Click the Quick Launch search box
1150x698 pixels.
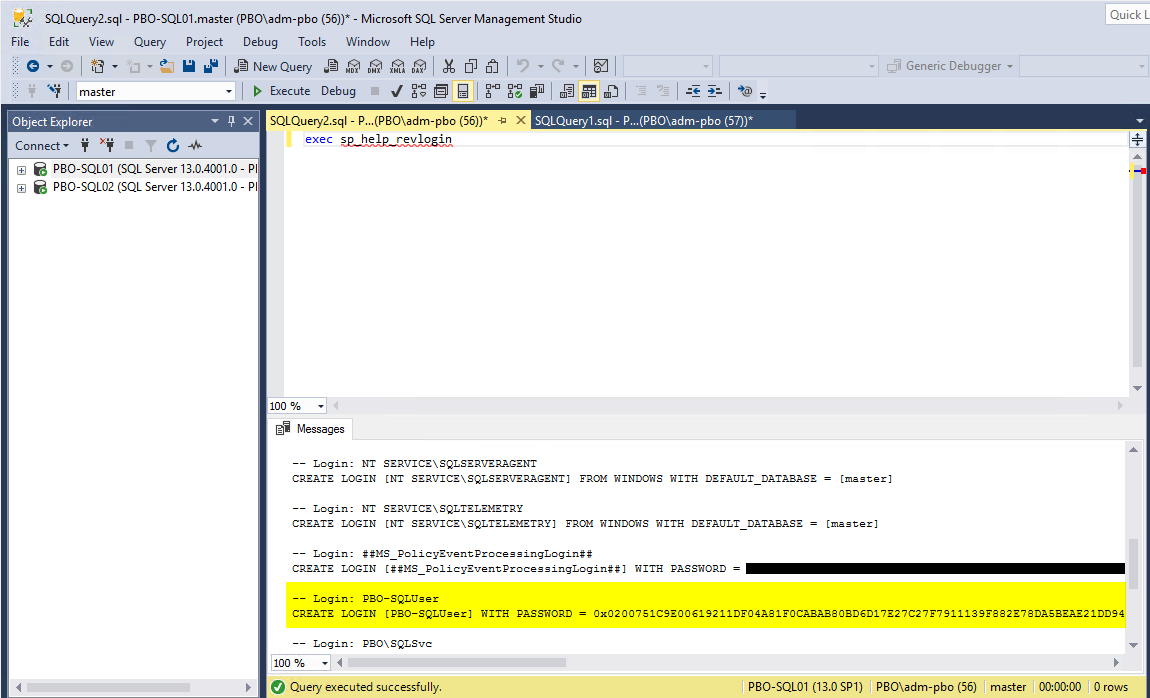coord(1127,15)
